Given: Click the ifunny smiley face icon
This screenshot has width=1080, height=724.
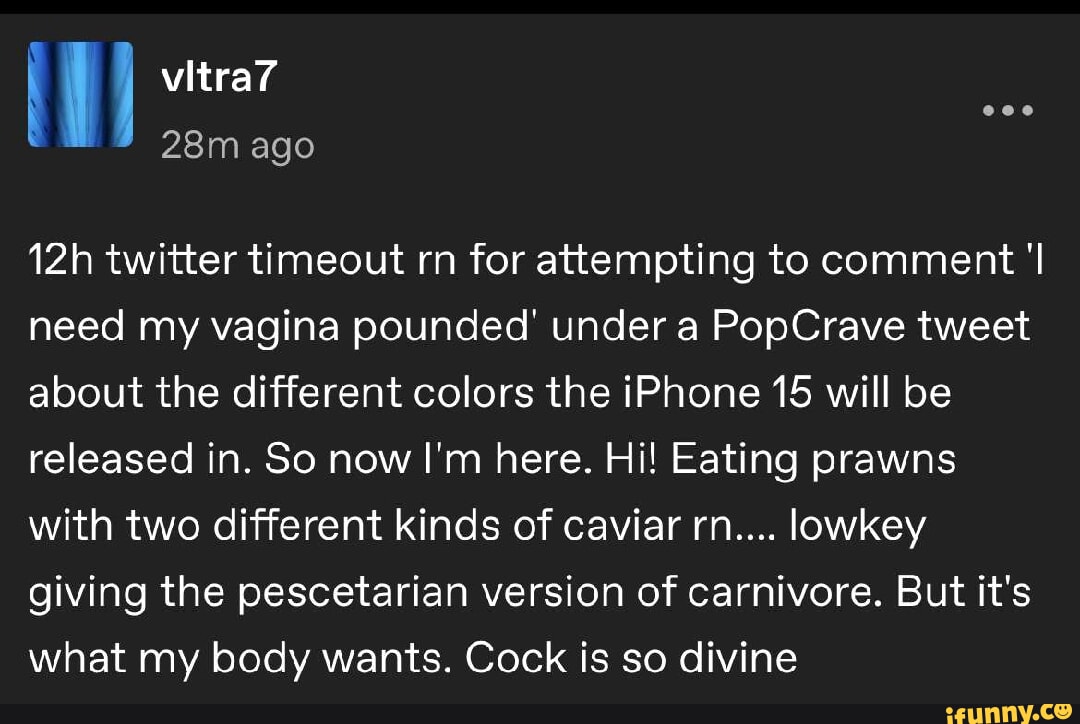Looking at the screenshot, I should (x=1063, y=710).
